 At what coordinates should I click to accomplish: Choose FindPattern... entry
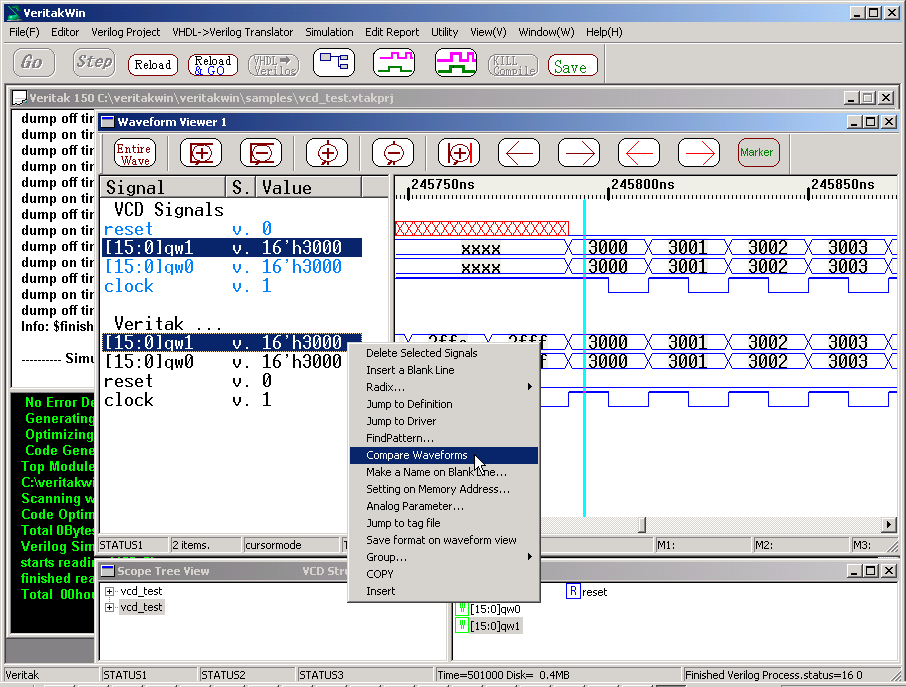(x=444, y=438)
